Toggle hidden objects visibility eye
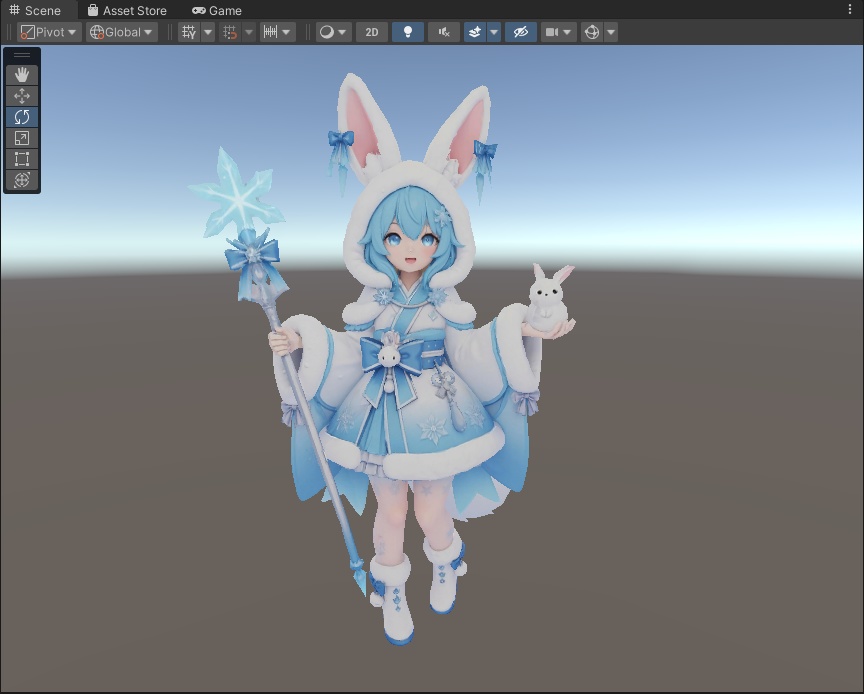 521,32
